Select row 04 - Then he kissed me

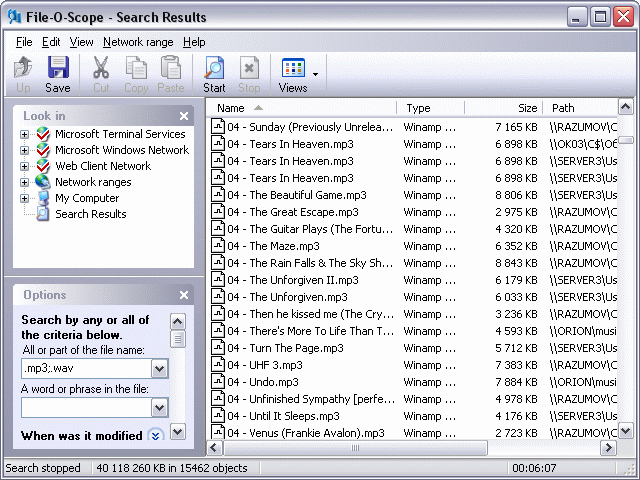[x=413, y=314]
